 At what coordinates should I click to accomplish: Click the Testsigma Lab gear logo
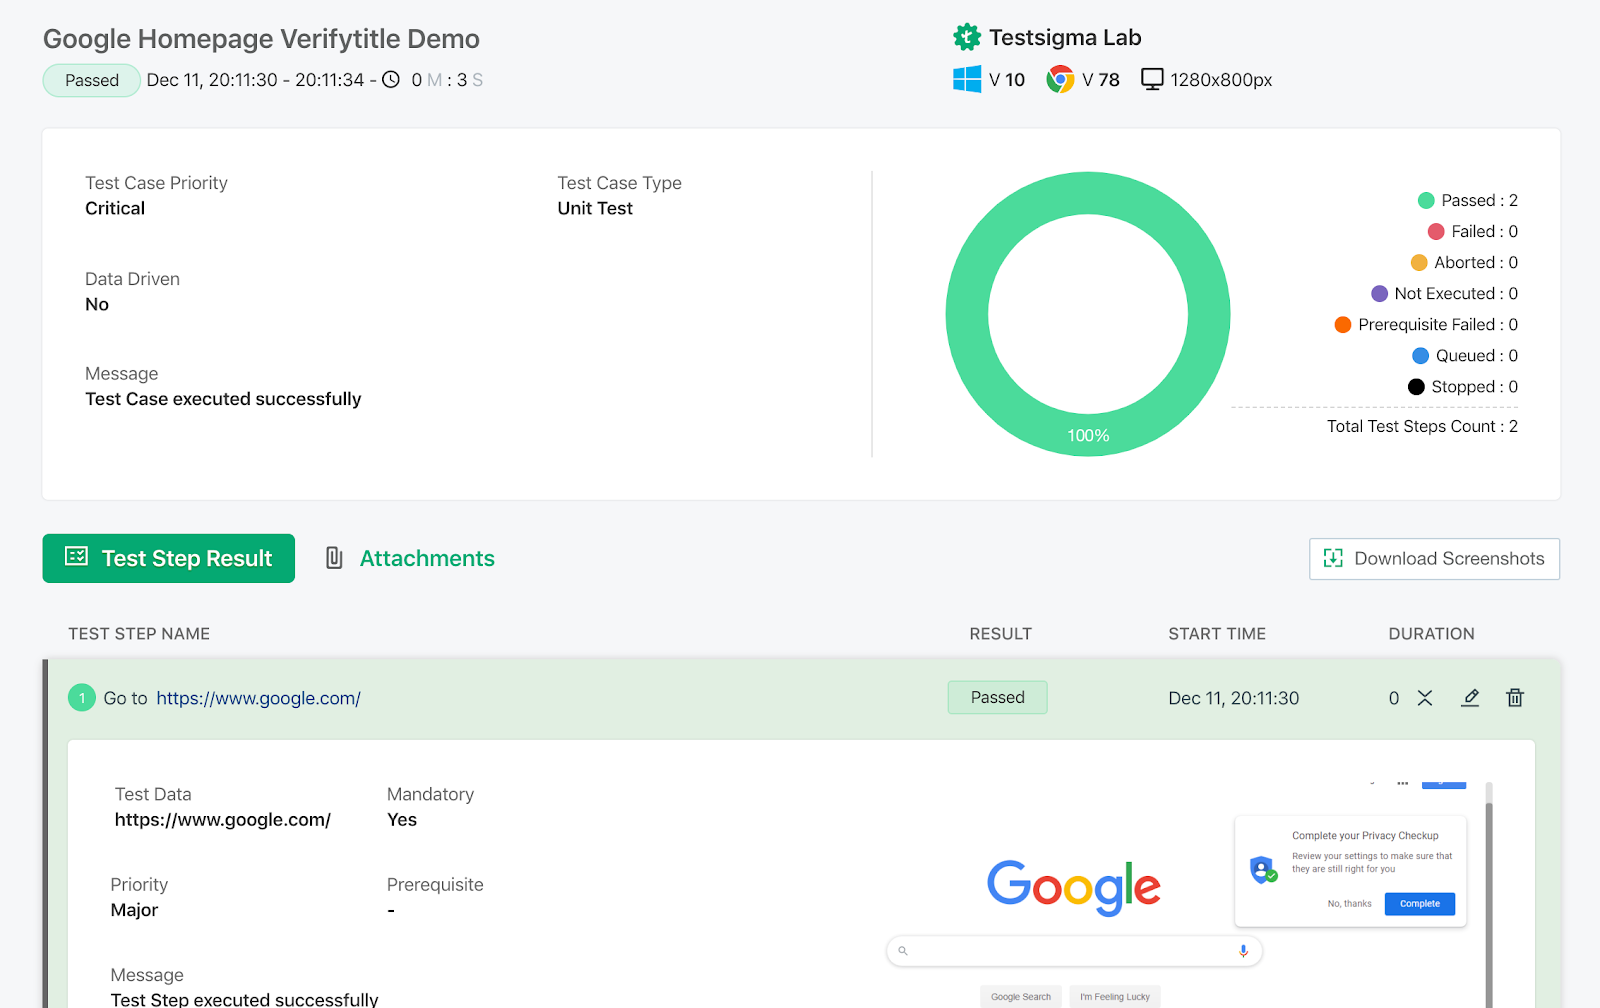click(x=967, y=38)
